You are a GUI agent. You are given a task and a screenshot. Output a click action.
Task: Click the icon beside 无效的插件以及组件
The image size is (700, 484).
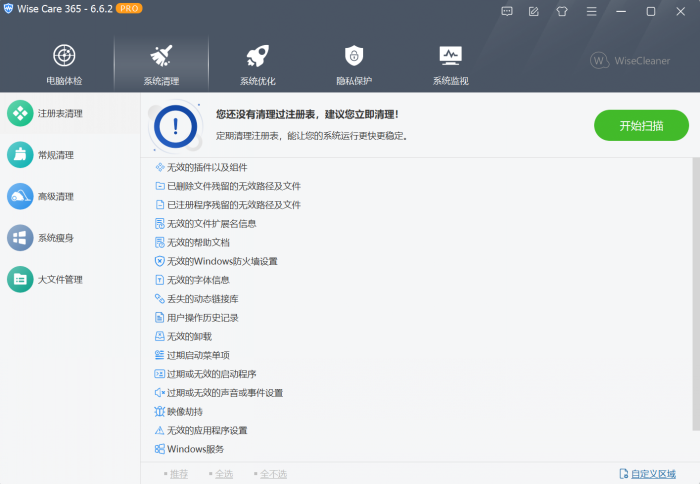click(x=159, y=167)
